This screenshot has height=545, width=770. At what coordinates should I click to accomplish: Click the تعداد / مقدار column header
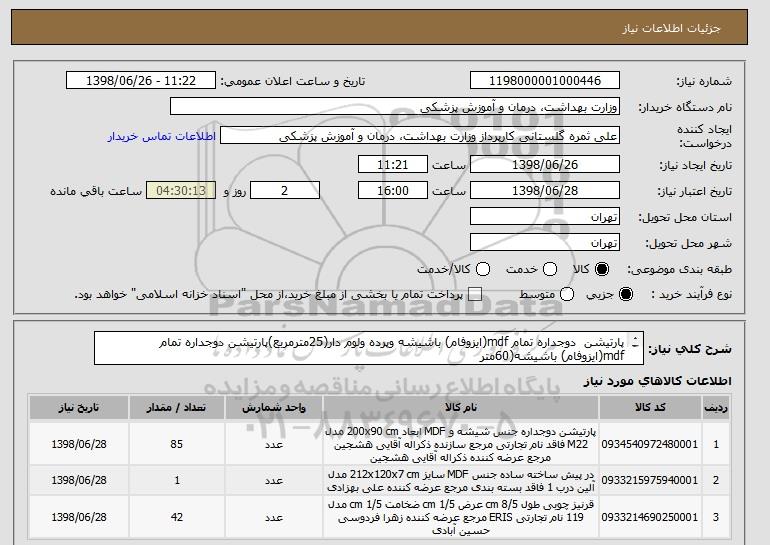pos(177,408)
